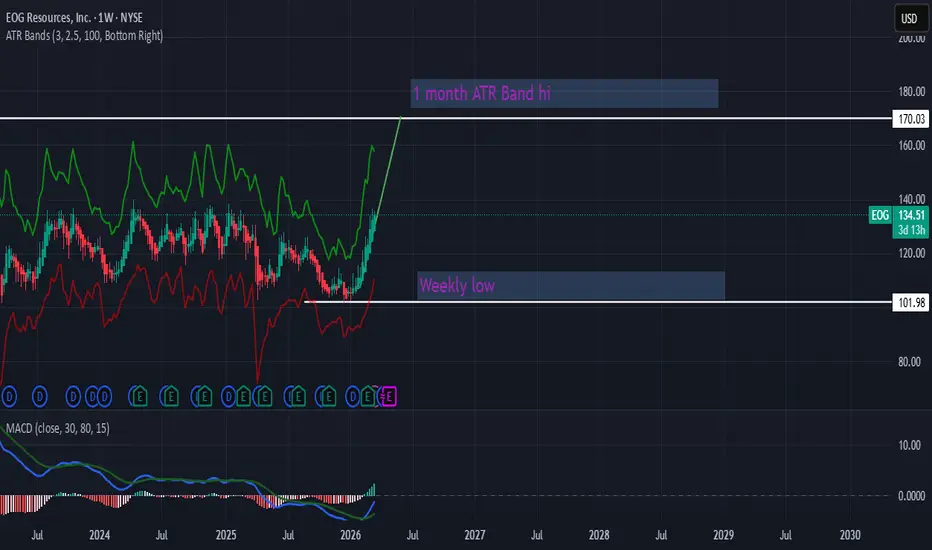
Task: Click the 120.00 price axis value
Action: 912,253
